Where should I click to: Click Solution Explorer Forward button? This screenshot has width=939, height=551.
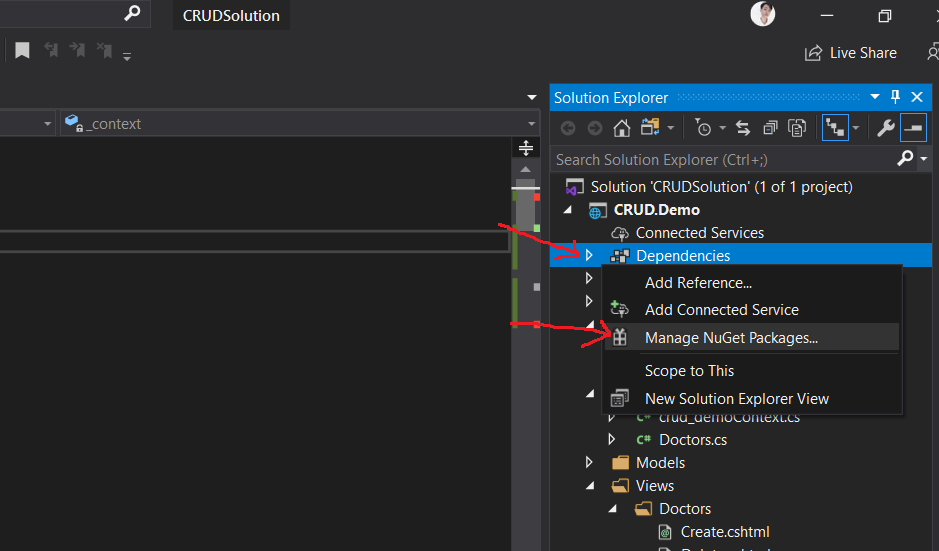coord(594,128)
